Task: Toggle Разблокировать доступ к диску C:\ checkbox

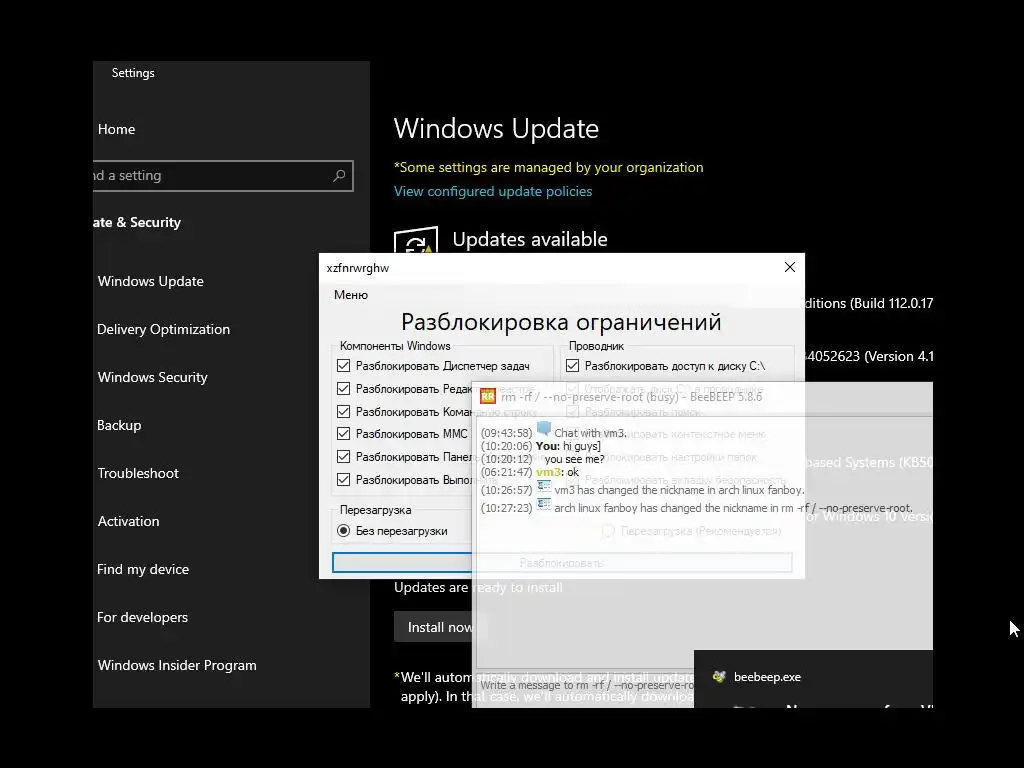Action: [573, 366]
